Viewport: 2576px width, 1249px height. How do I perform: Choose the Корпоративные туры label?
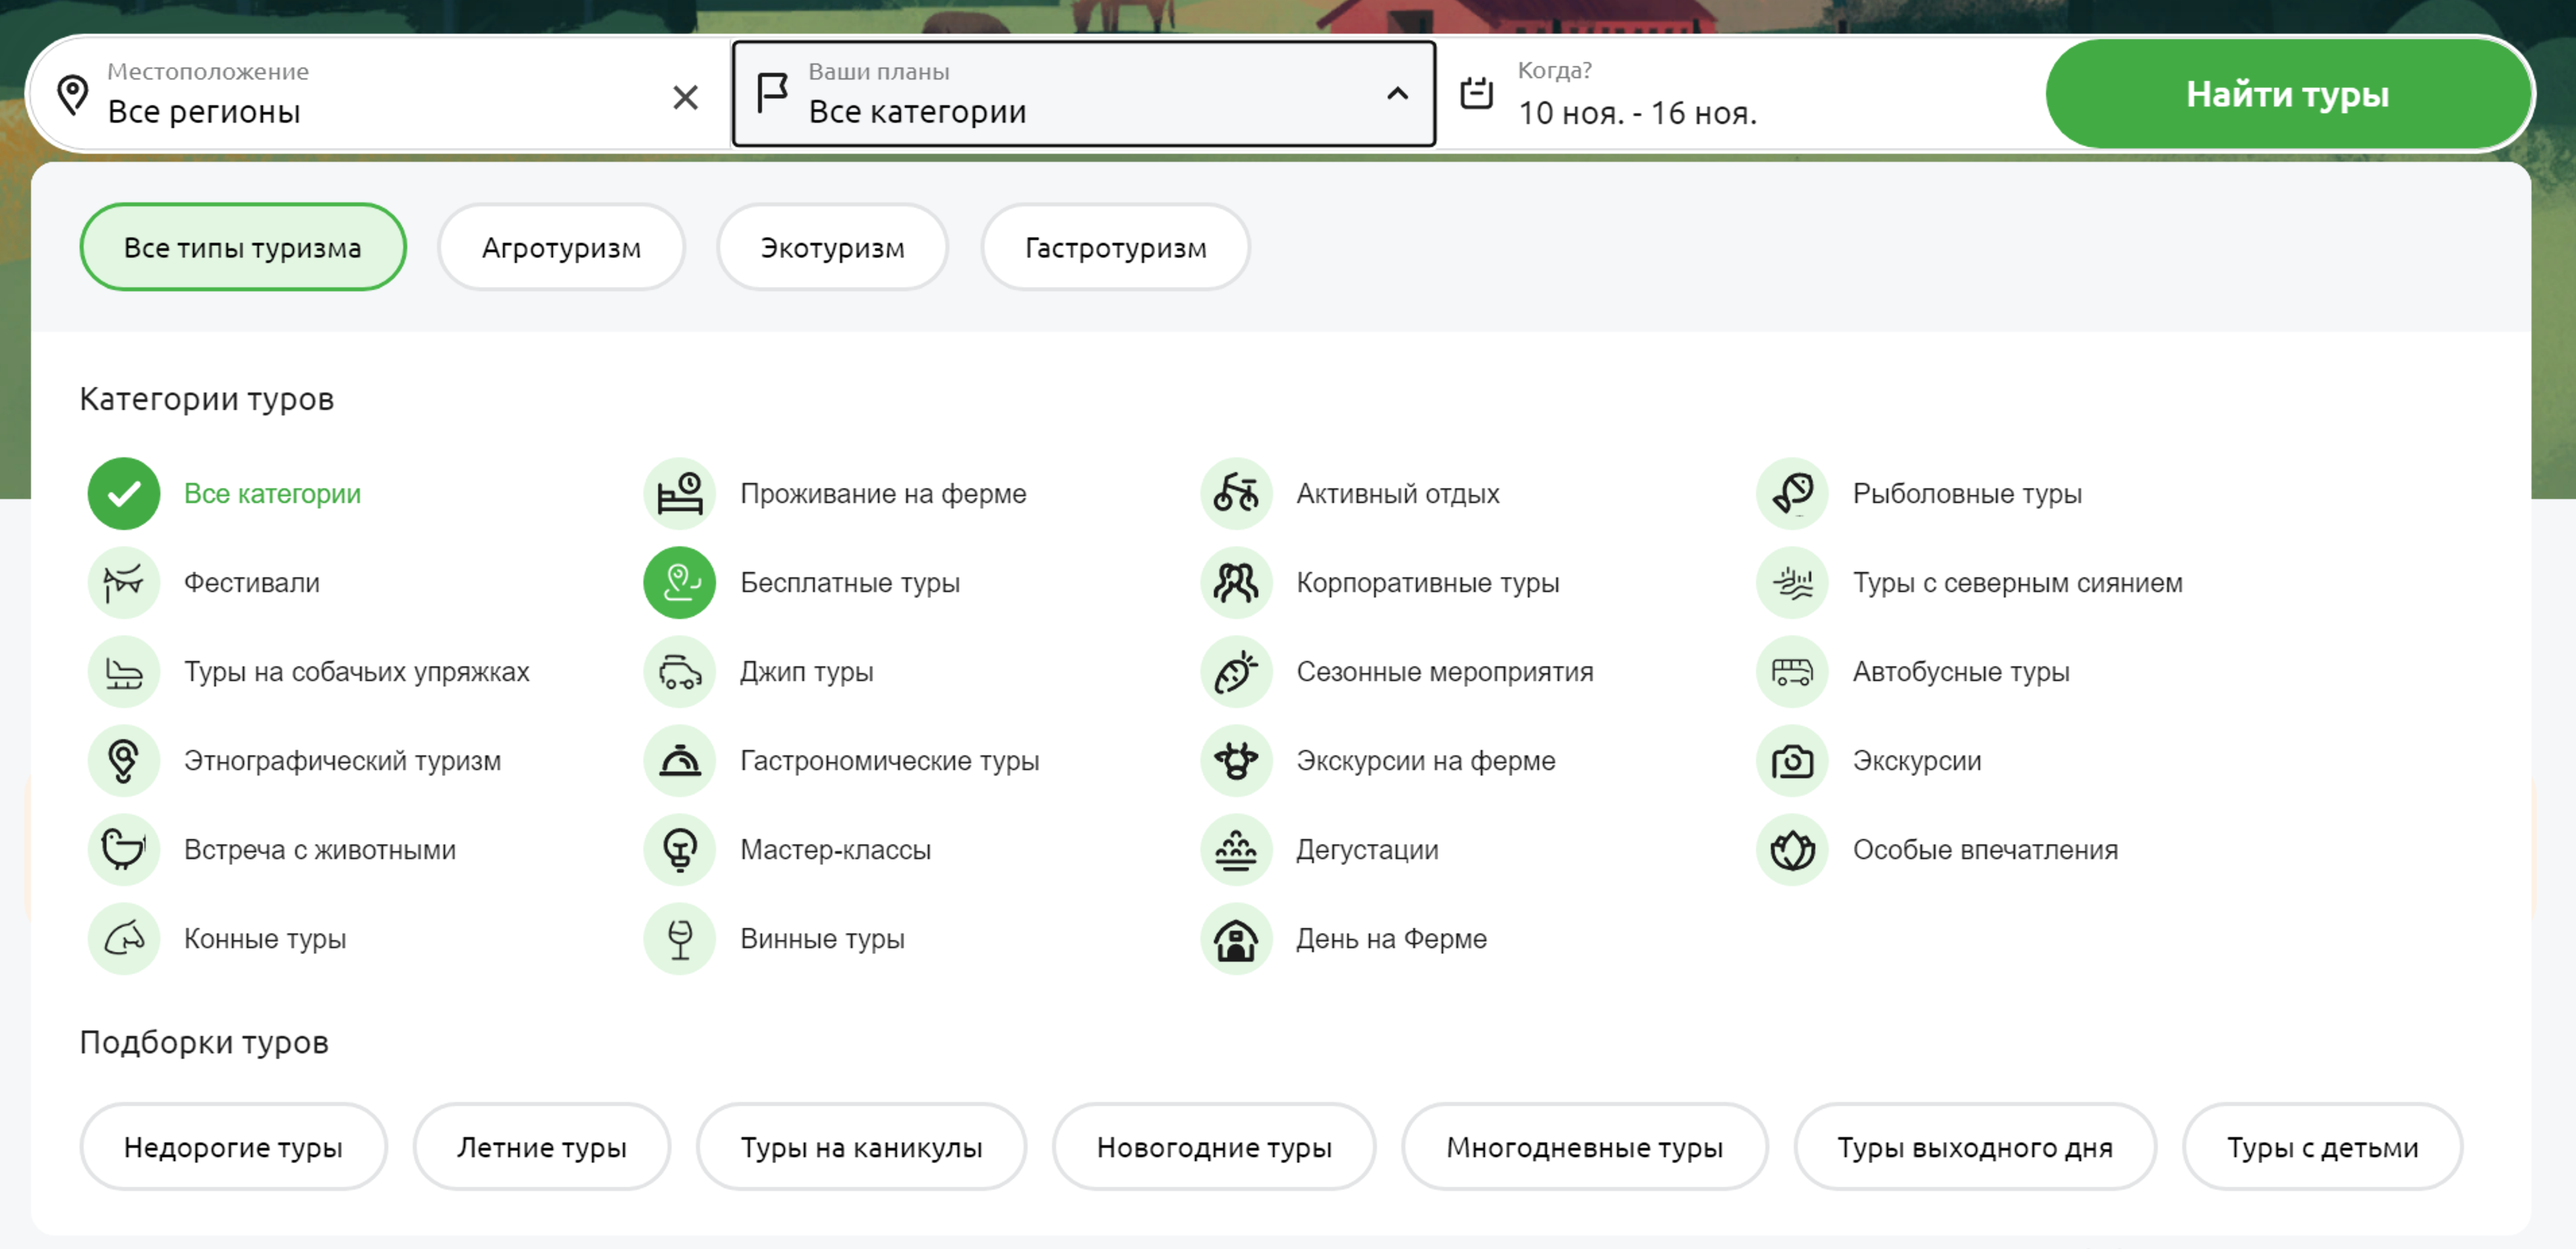[1428, 582]
